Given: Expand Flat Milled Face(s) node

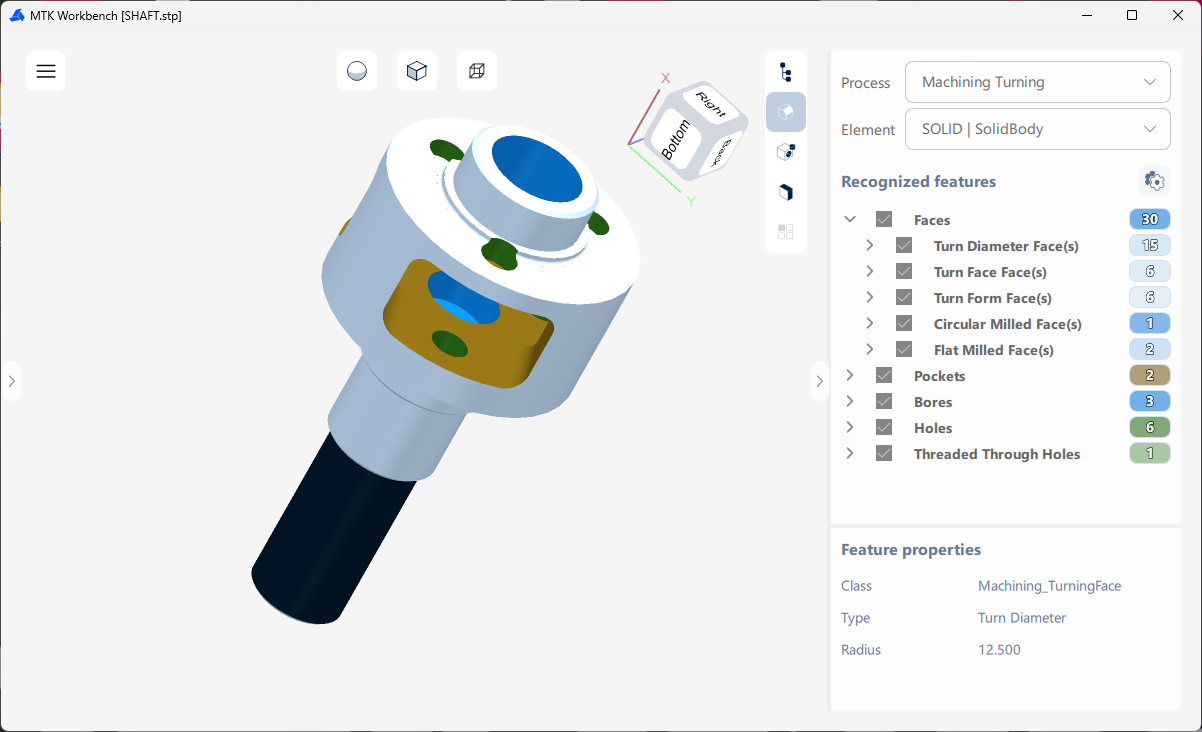Looking at the screenshot, I should 870,349.
